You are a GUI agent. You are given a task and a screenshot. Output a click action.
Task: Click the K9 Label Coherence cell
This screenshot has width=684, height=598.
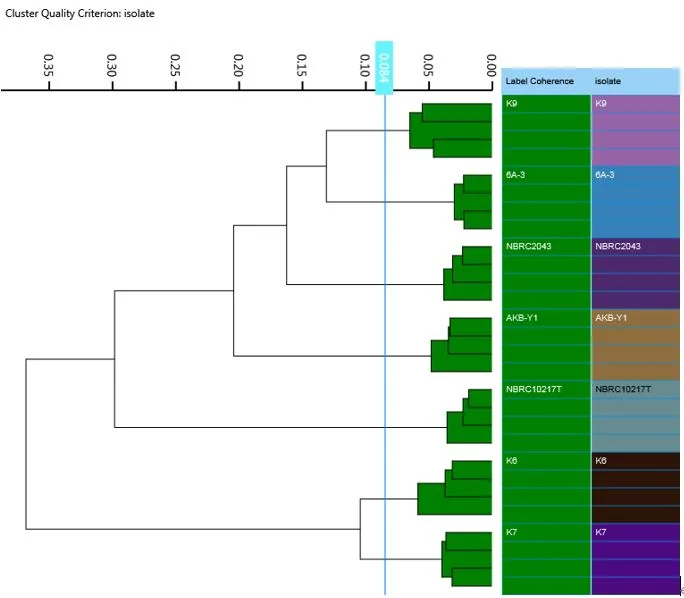546,130
